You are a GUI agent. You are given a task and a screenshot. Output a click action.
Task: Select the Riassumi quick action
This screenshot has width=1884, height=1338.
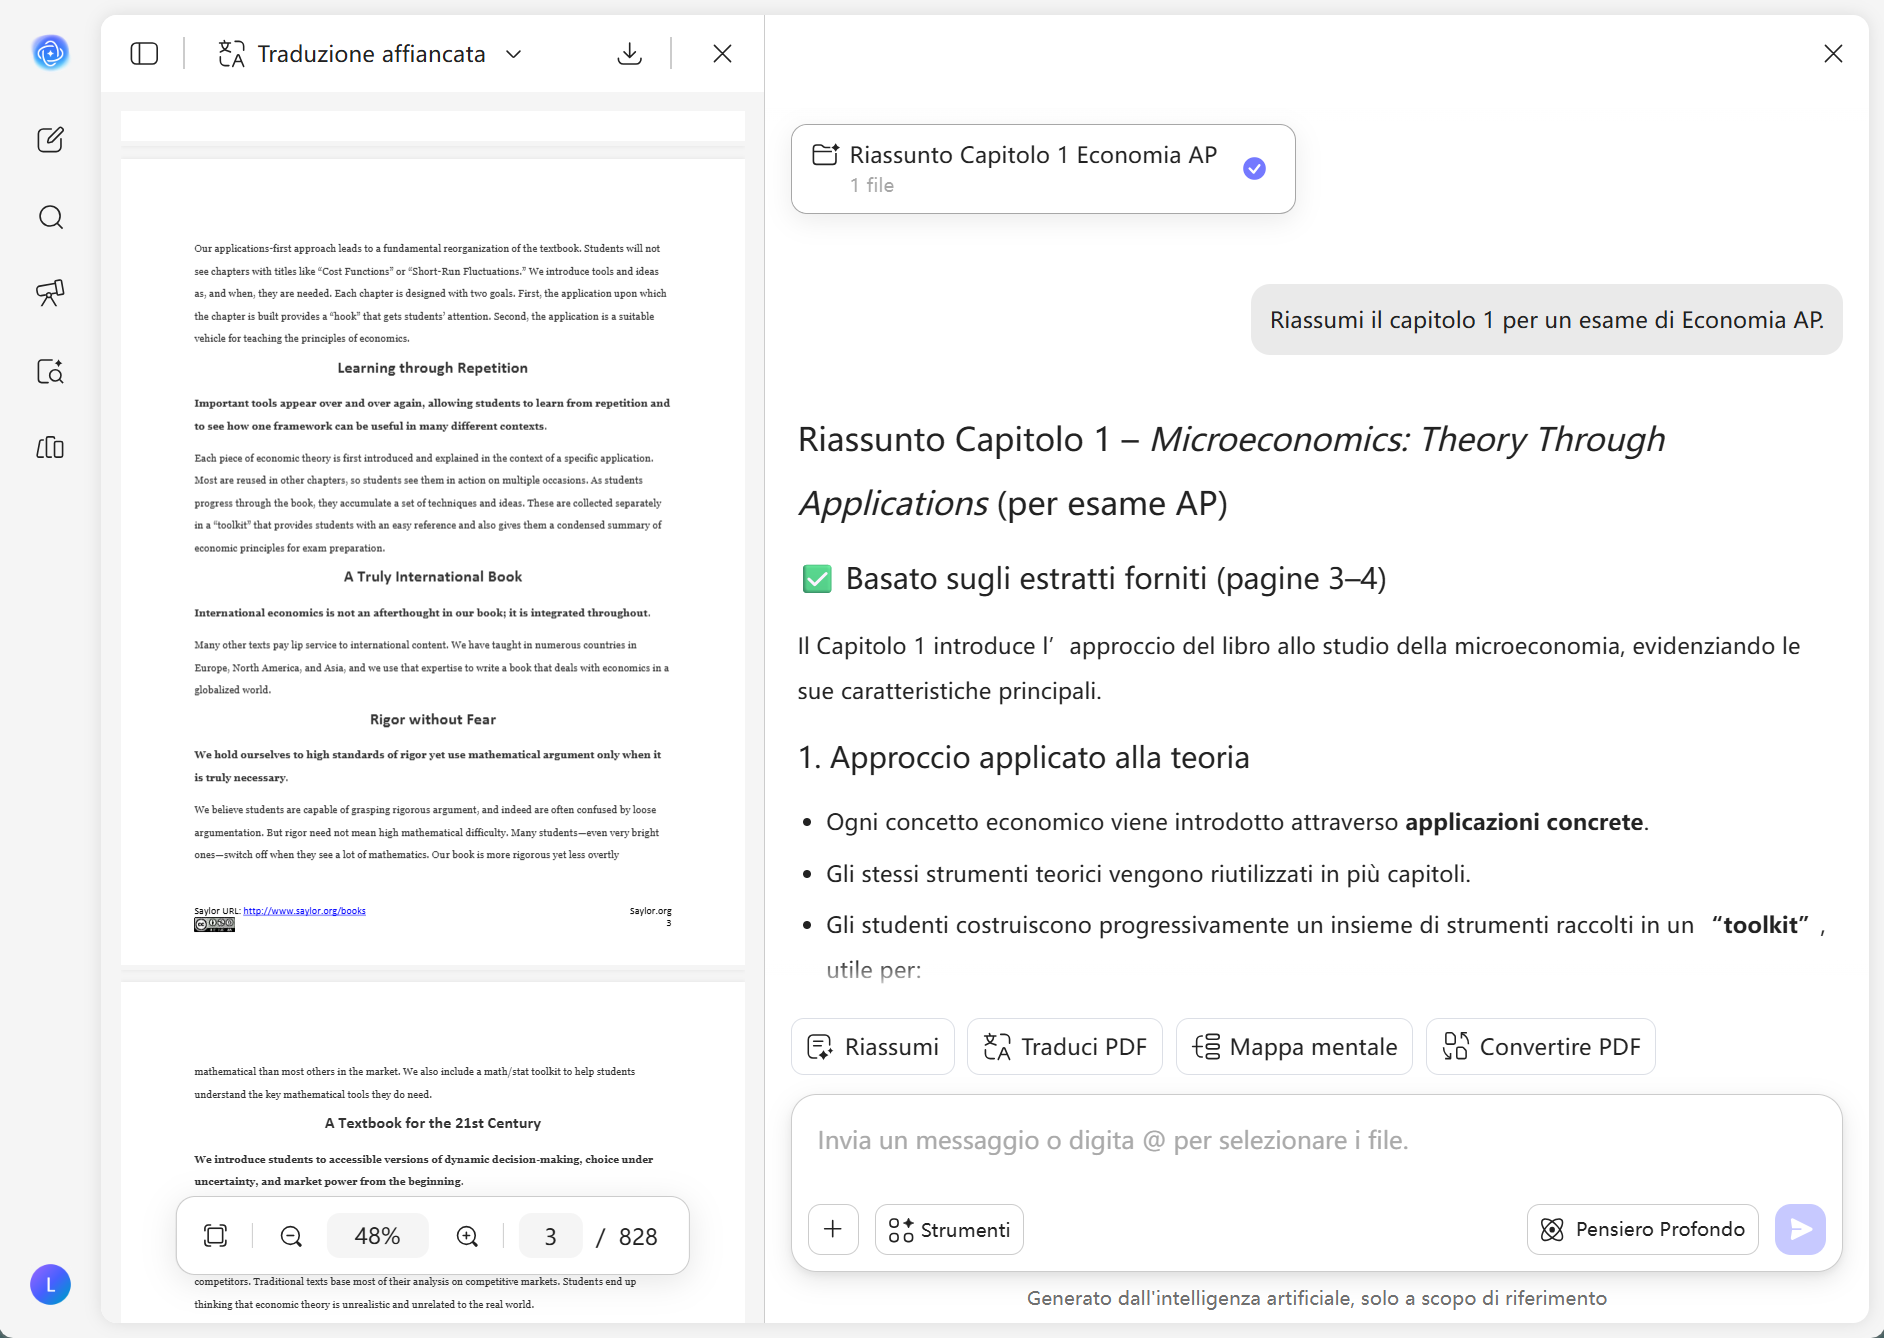click(x=872, y=1047)
